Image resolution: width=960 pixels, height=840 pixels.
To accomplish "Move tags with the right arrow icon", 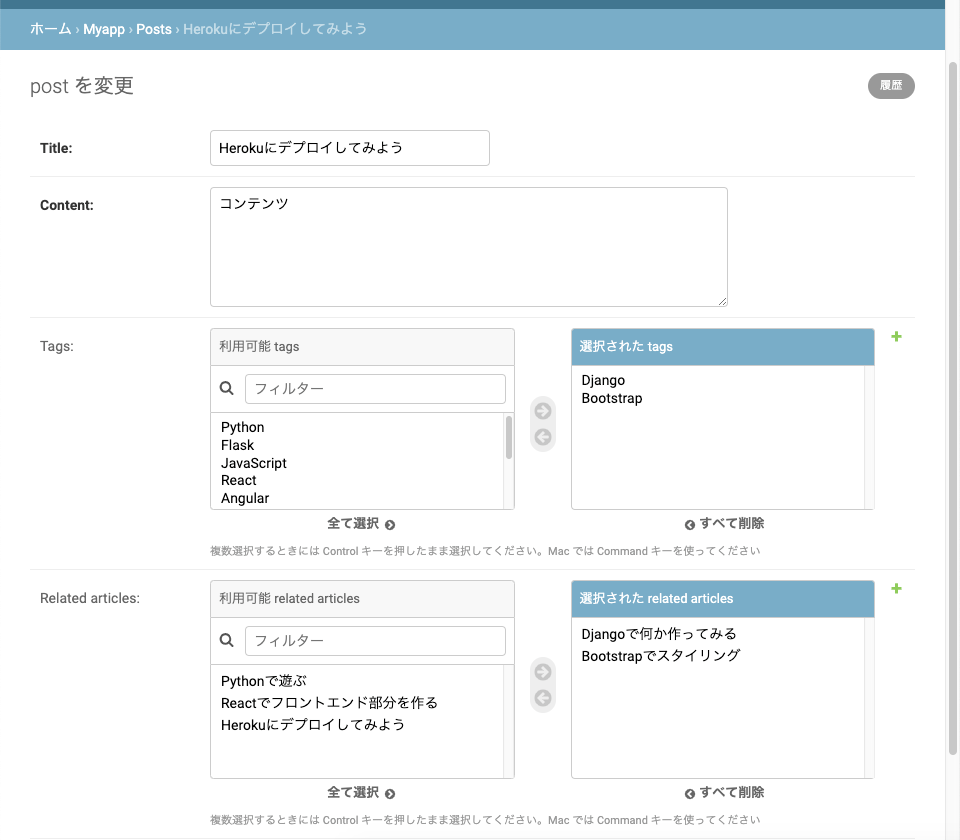I will coord(542,410).
